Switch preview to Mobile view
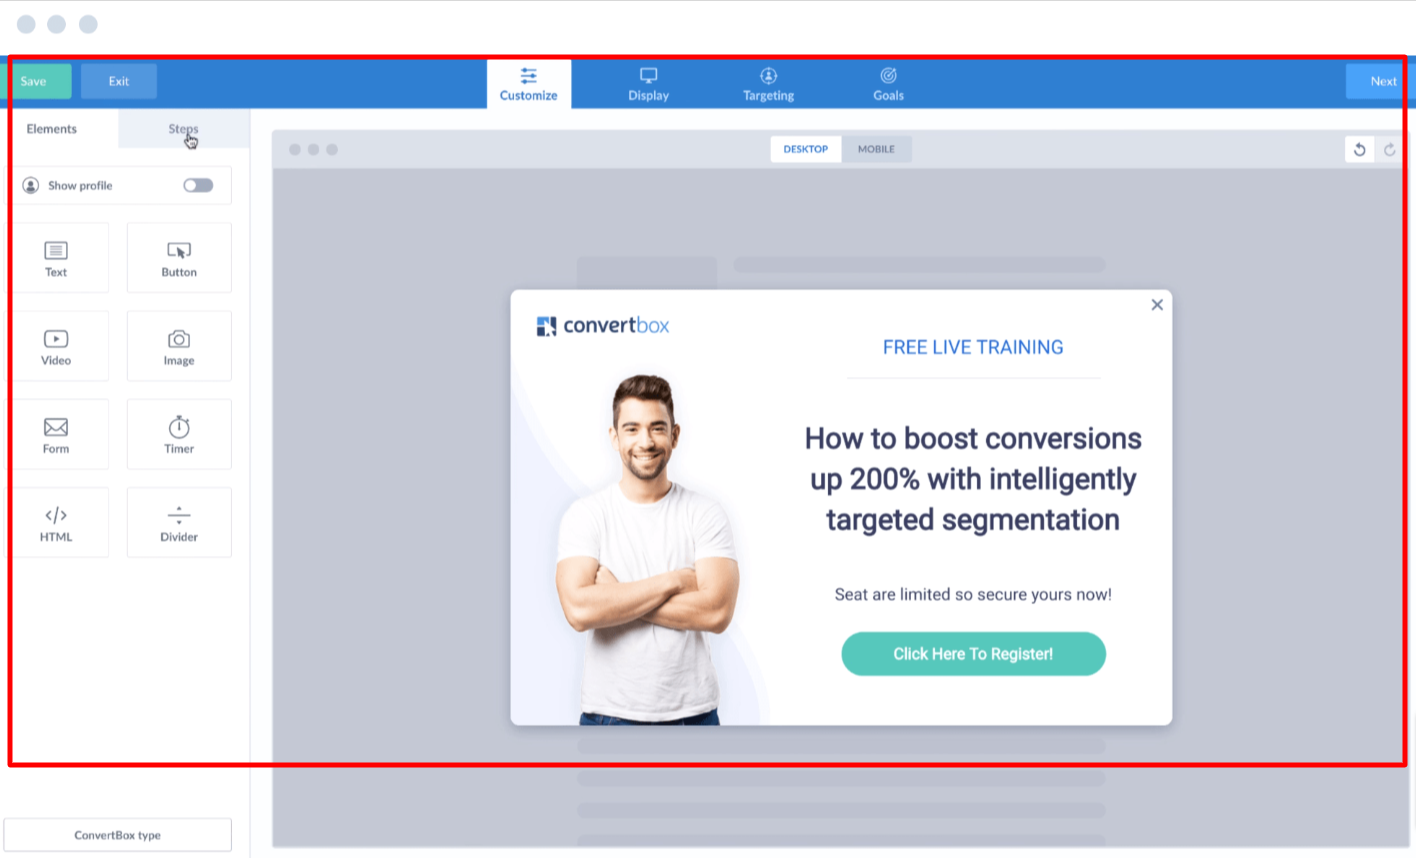Viewport: 1416px width, 858px height. [876, 149]
